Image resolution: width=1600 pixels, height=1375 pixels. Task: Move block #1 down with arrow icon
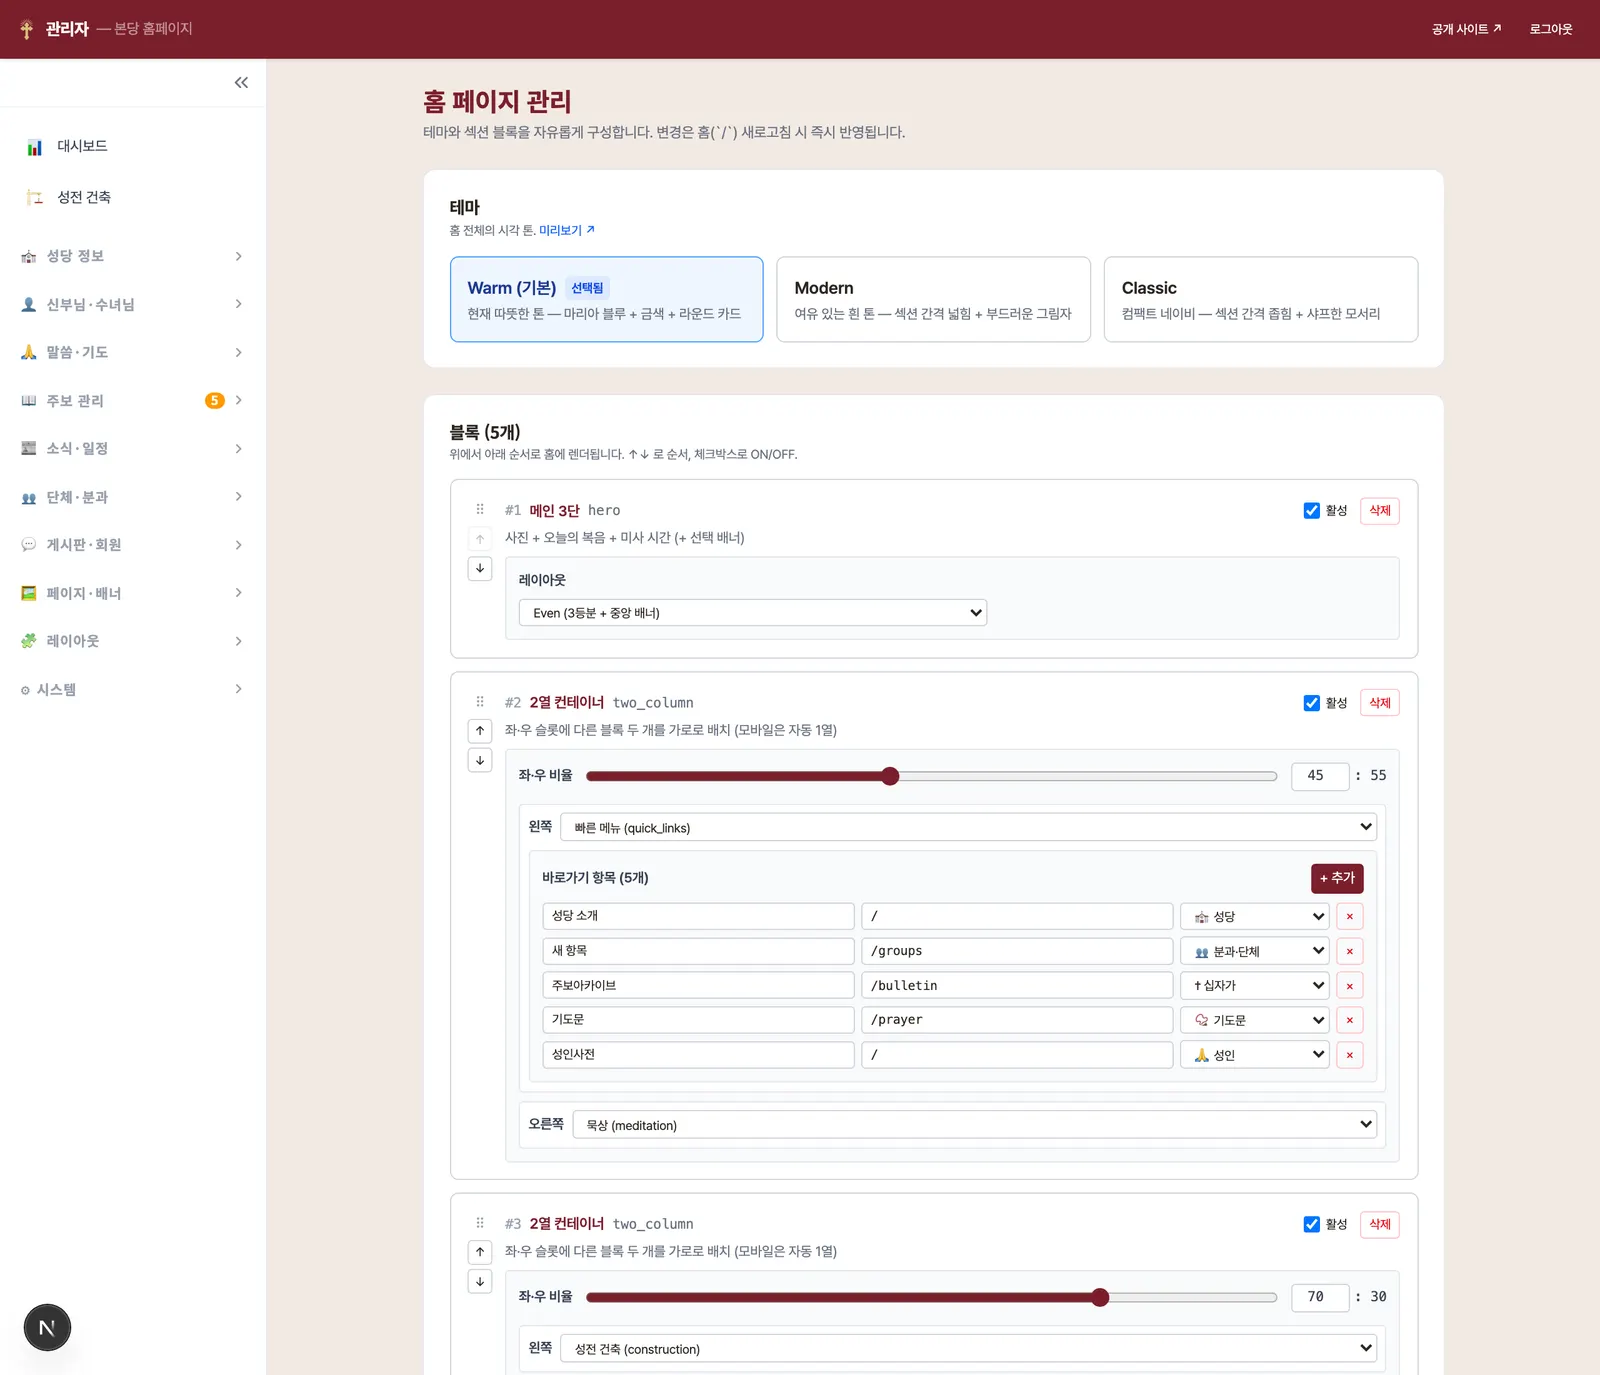(480, 569)
